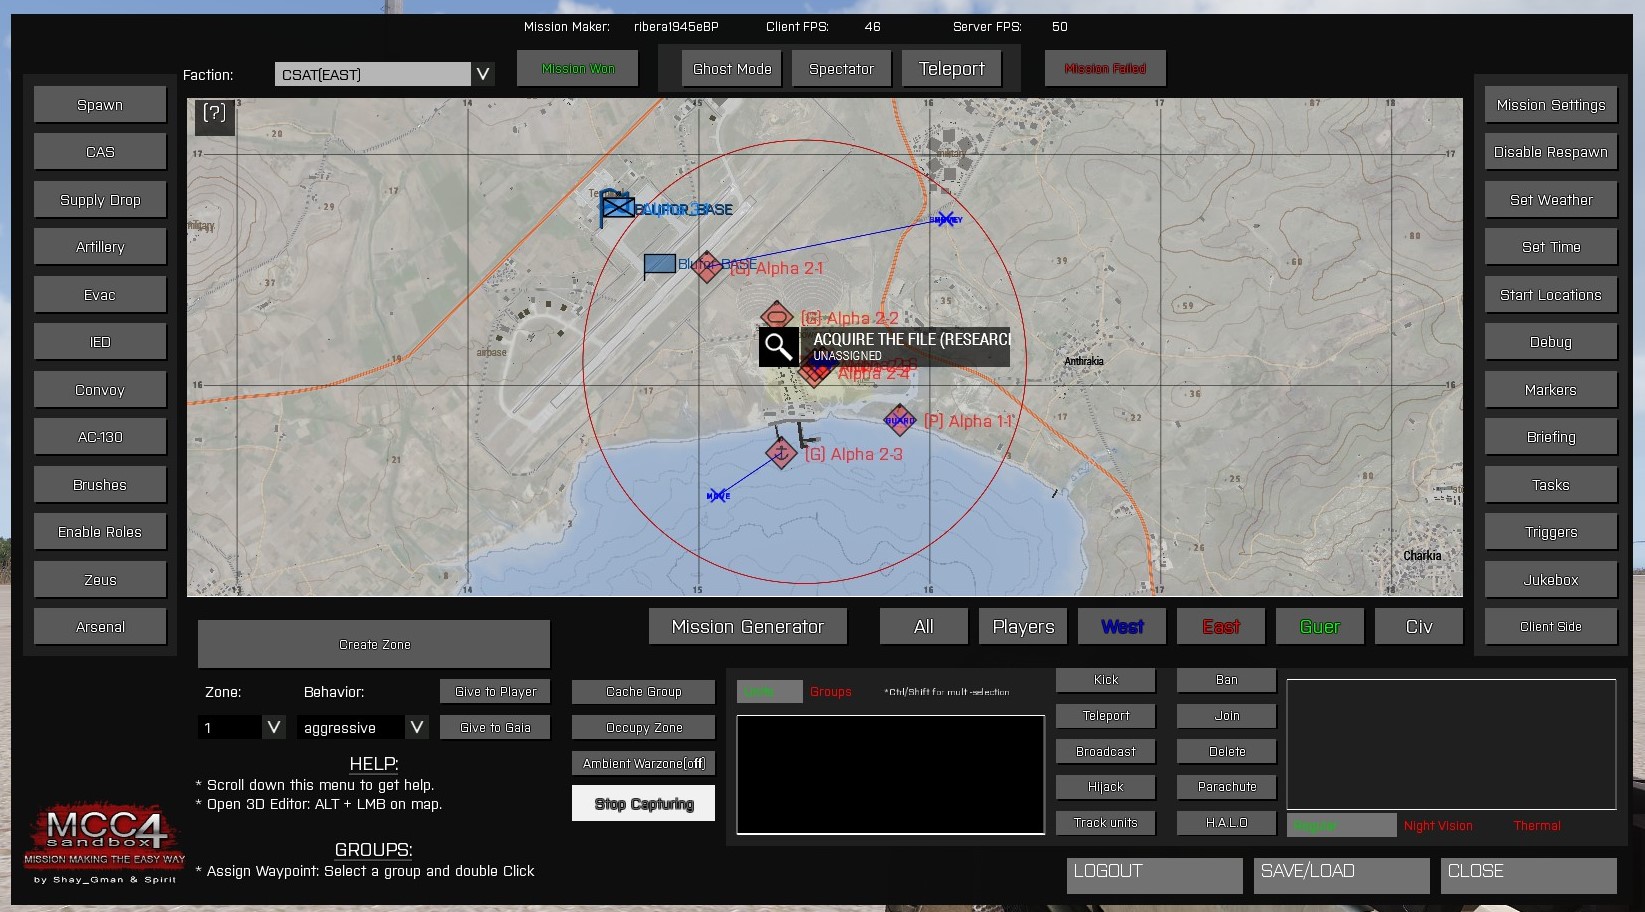Open Set Weather
Screen dimensions: 1645x912
1551,200
